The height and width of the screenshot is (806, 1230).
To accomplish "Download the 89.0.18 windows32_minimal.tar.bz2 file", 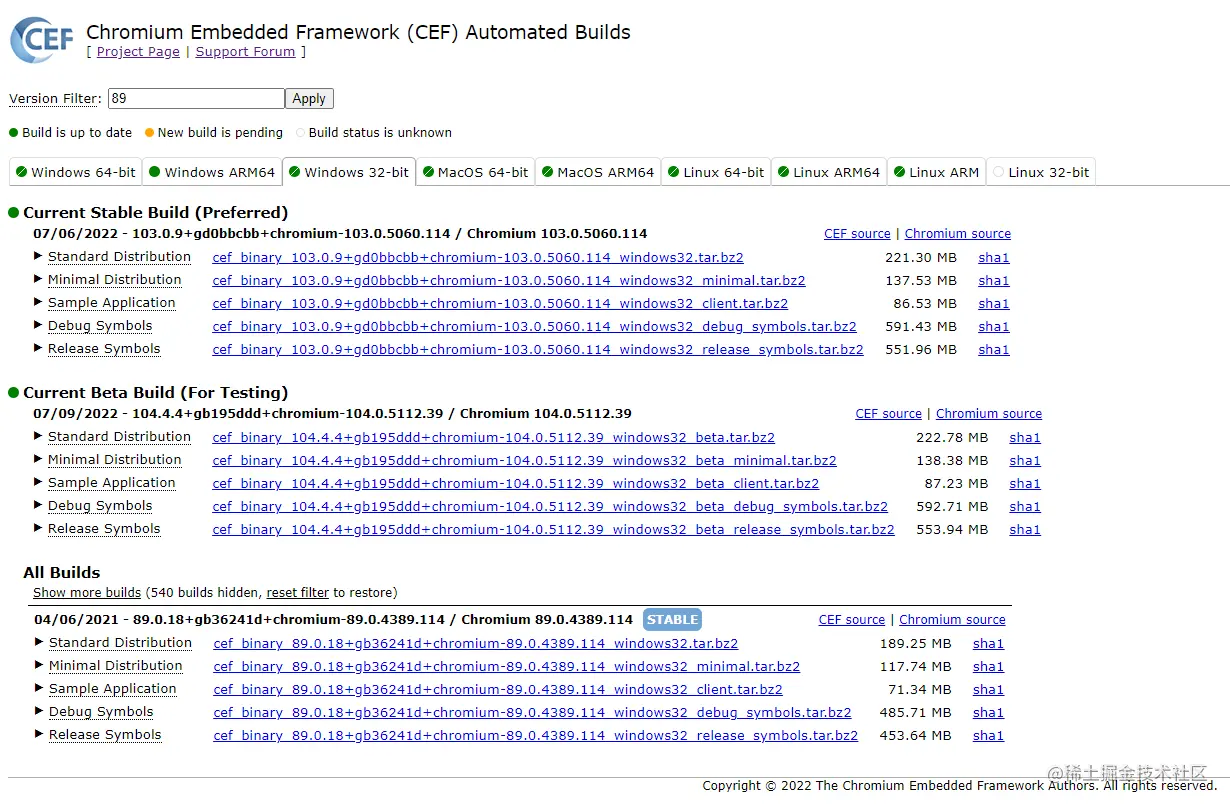I will click(507, 667).
